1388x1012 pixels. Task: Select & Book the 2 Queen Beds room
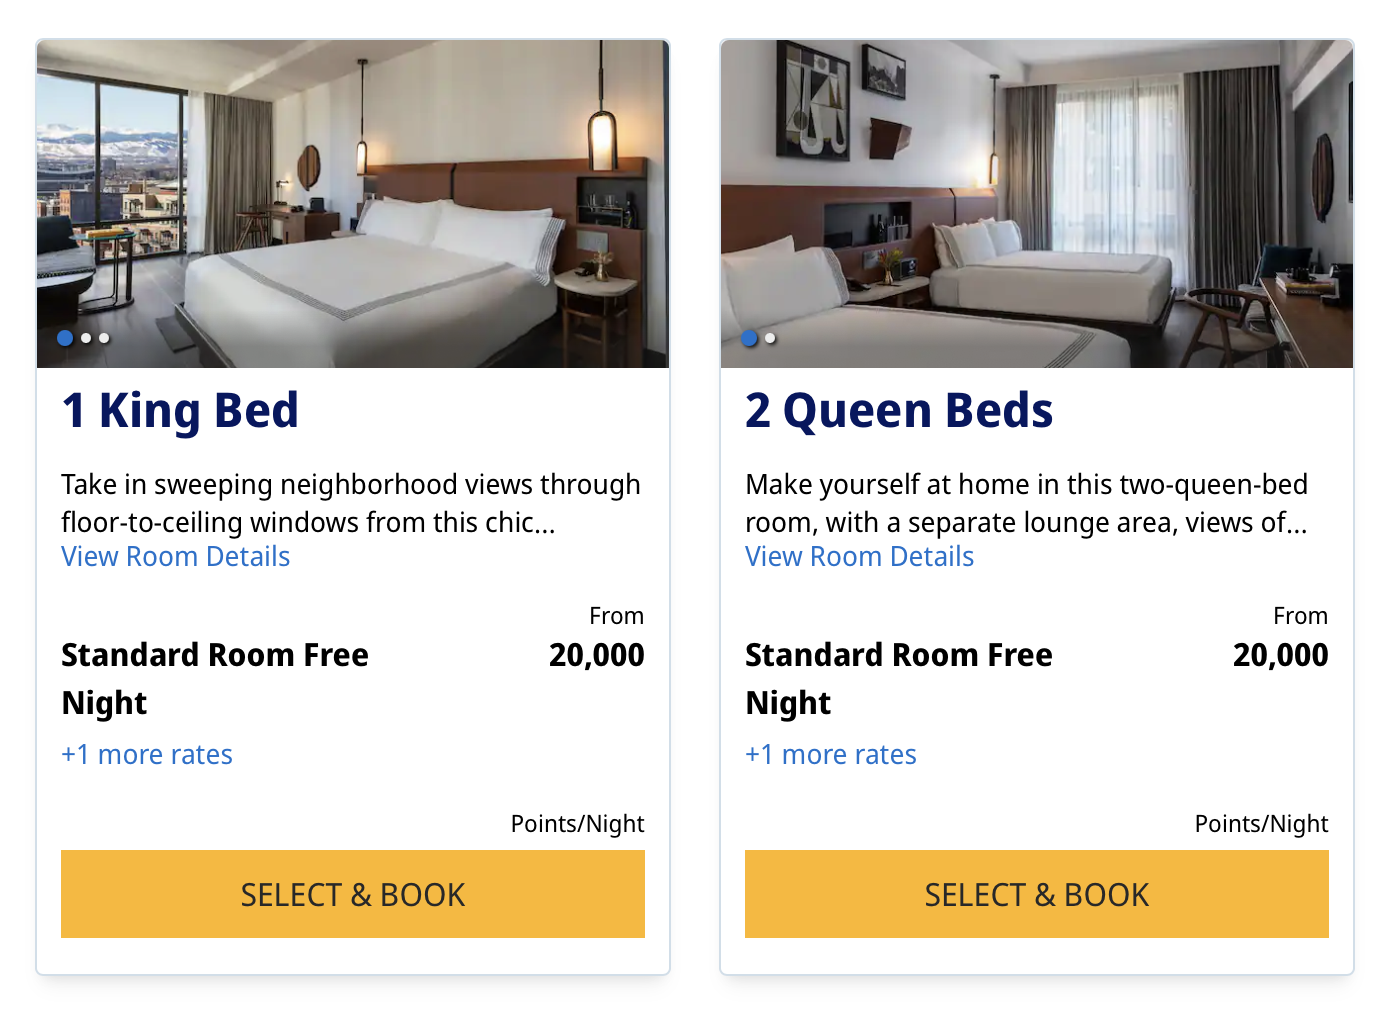(1036, 894)
